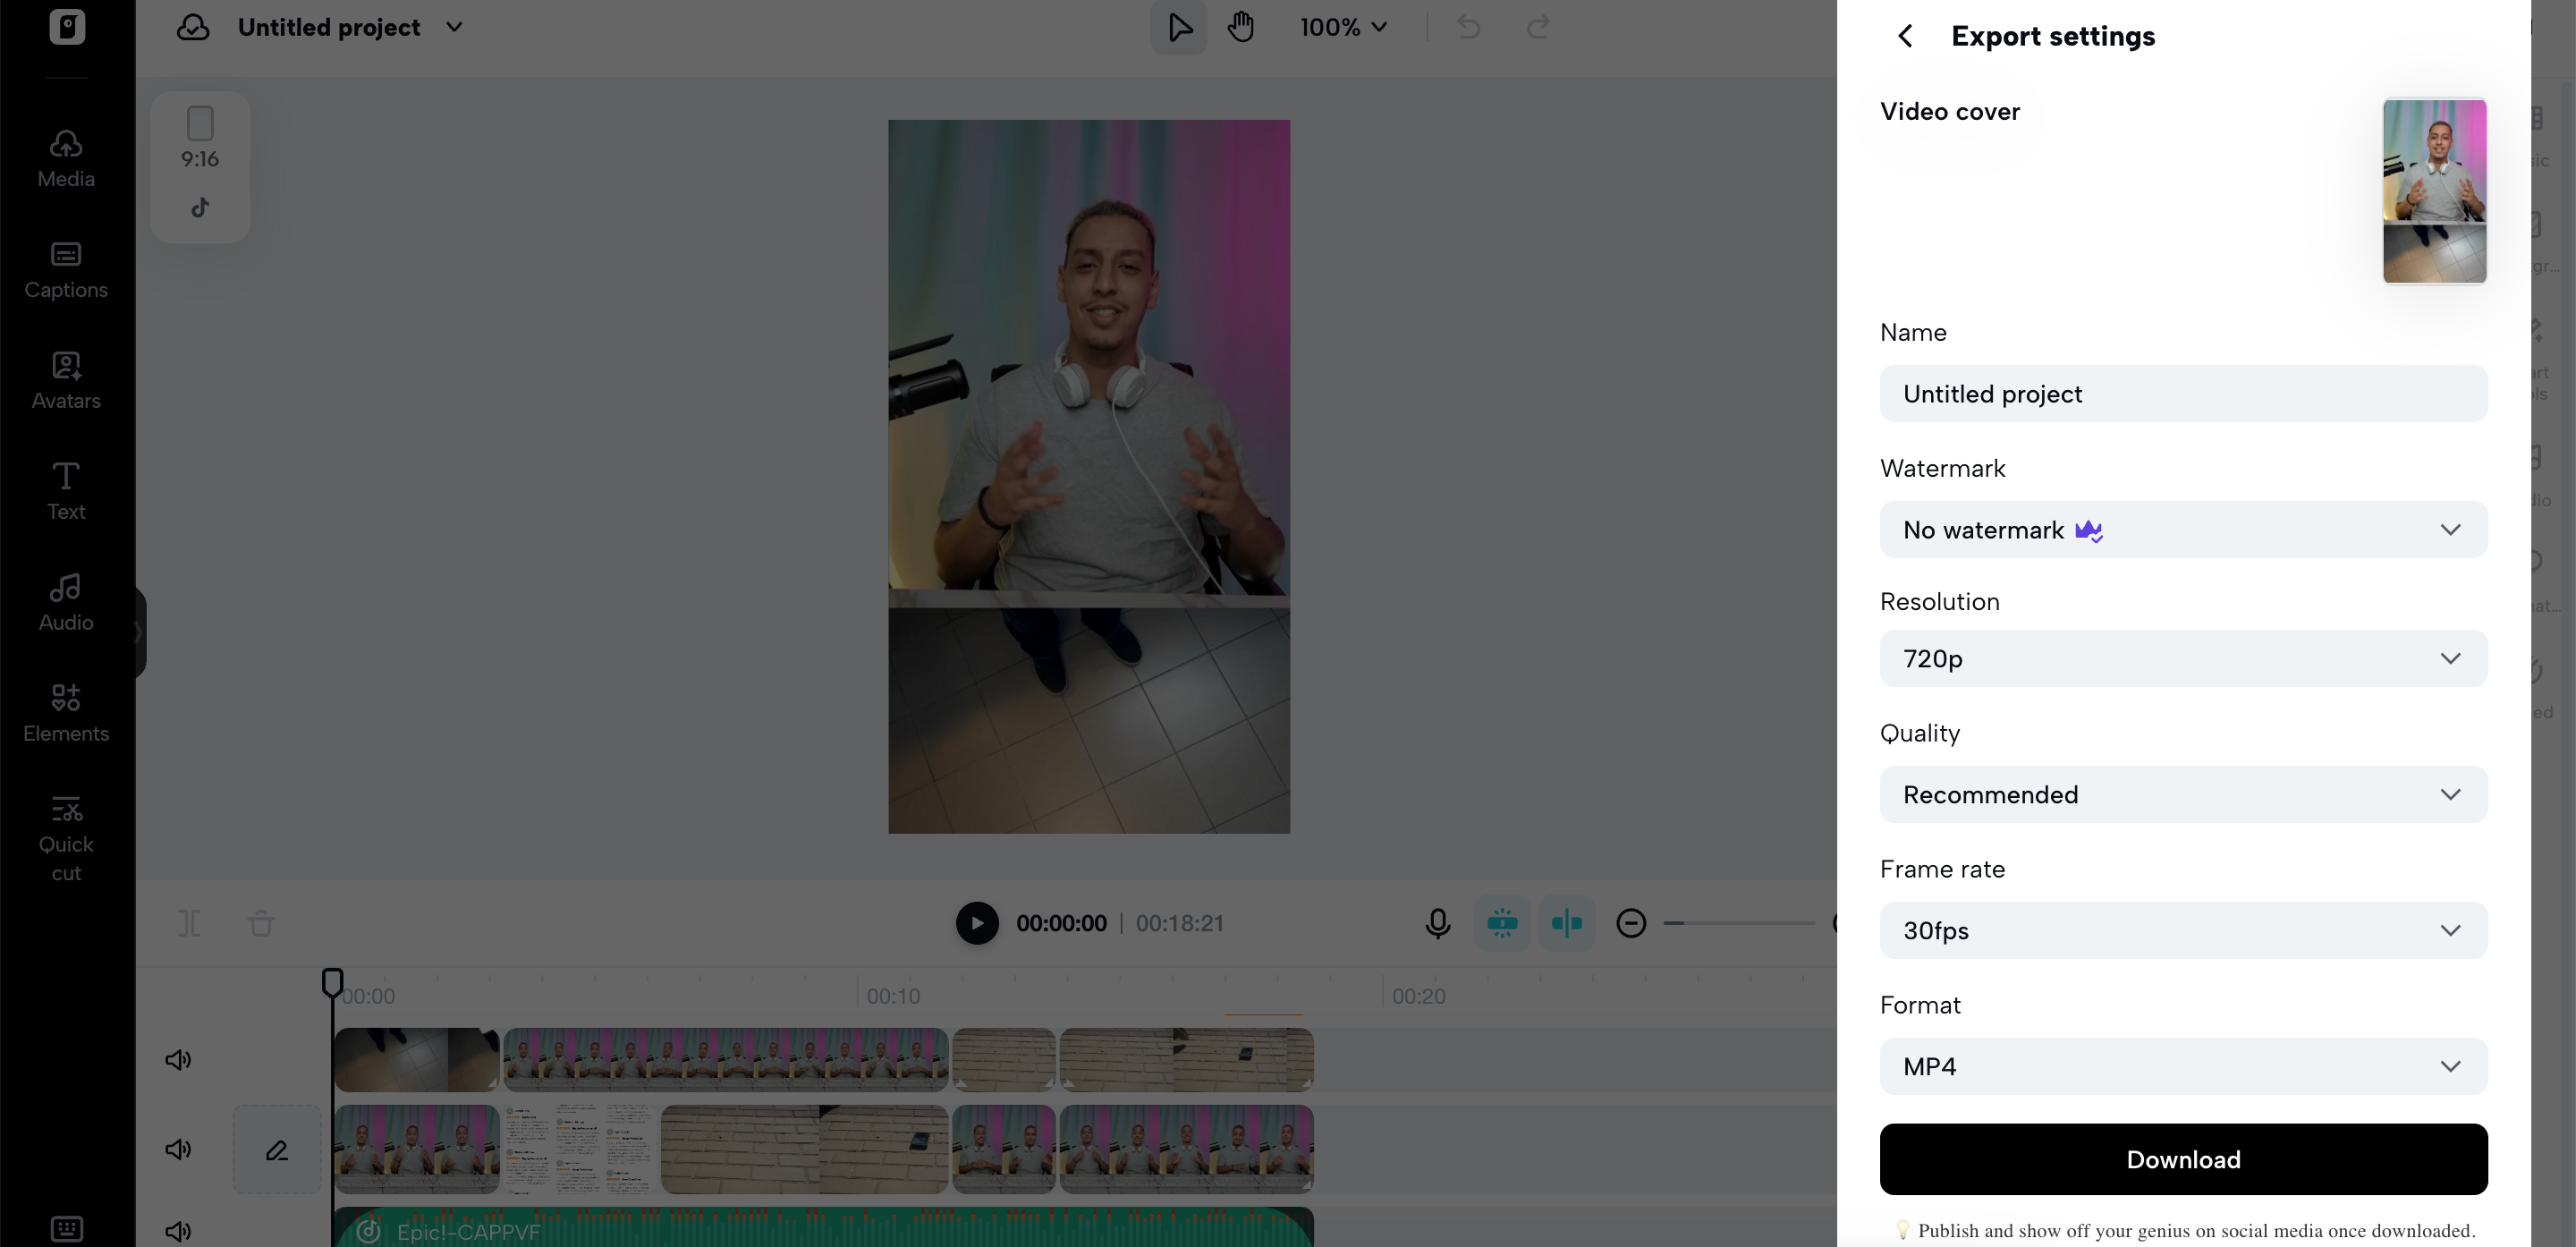
Task: Select the Quick cut tool
Action: coord(66,838)
